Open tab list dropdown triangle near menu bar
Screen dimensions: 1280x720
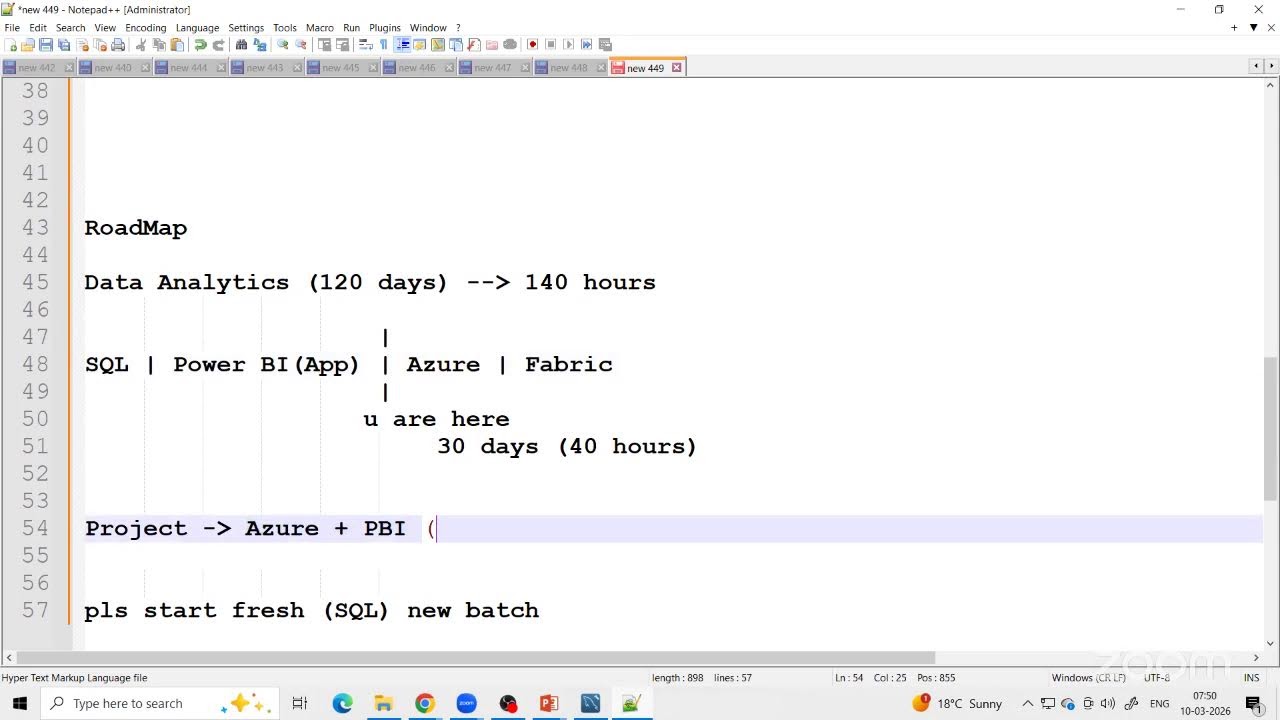(1253, 28)
